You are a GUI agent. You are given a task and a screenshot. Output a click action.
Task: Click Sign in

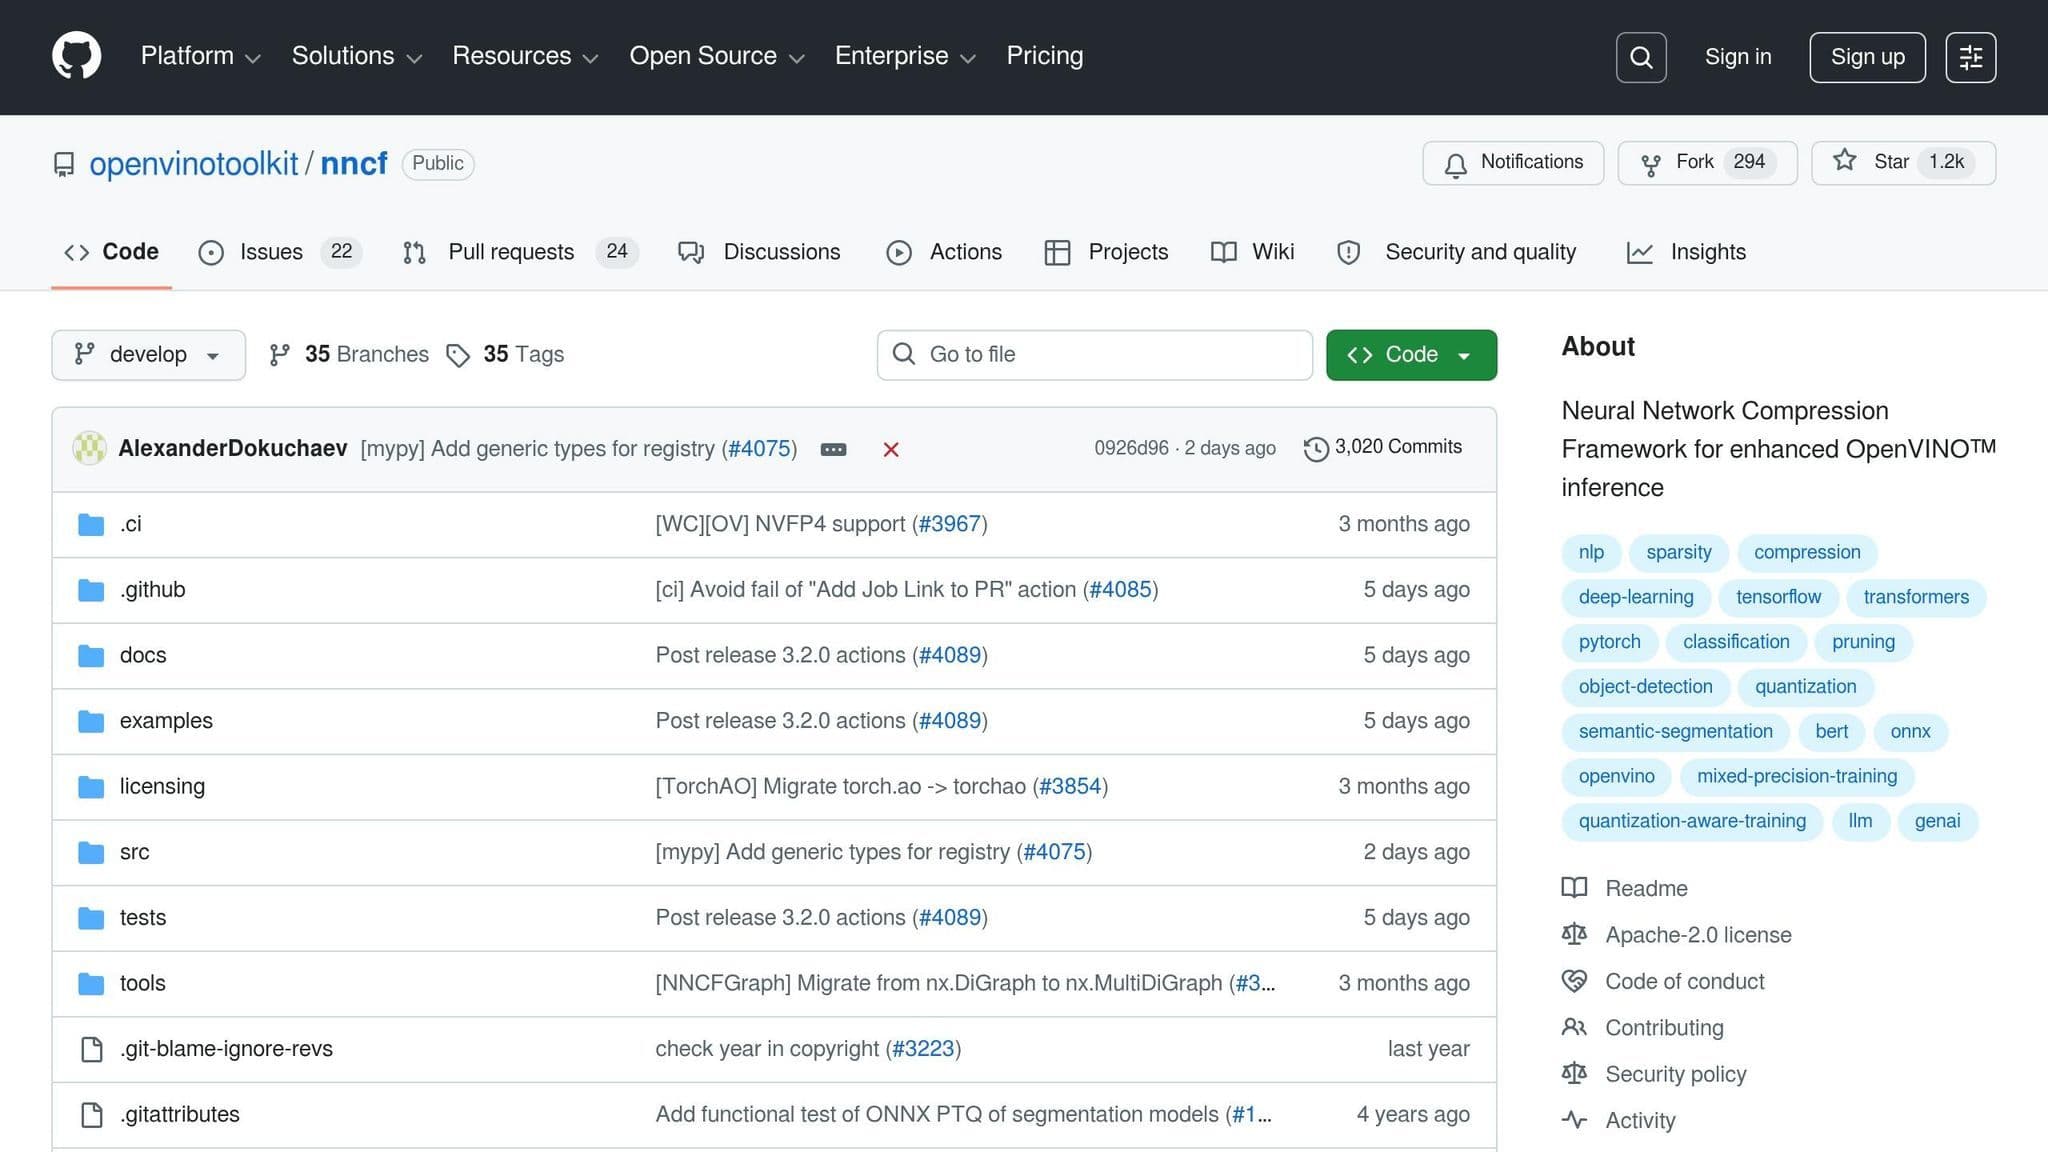pyautogui.click(x=1738, y=57)
